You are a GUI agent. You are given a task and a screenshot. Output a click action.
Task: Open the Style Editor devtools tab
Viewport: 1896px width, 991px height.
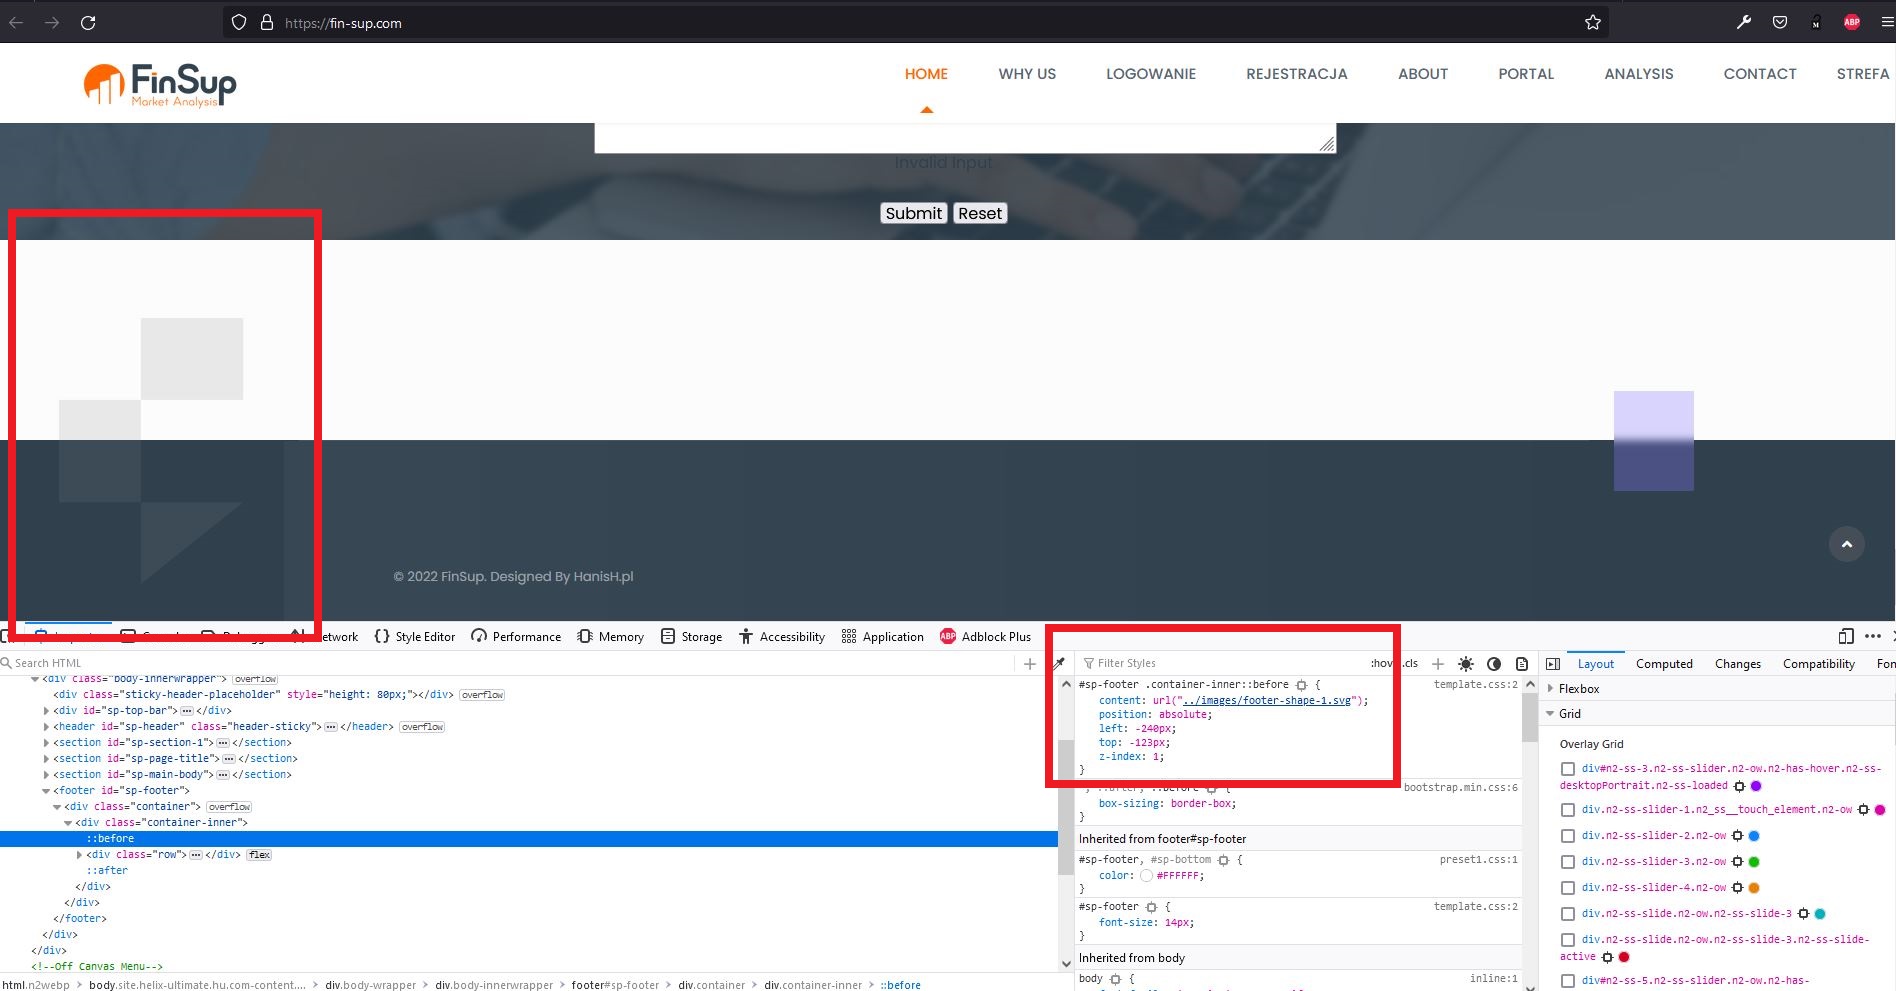pos(415,637)
